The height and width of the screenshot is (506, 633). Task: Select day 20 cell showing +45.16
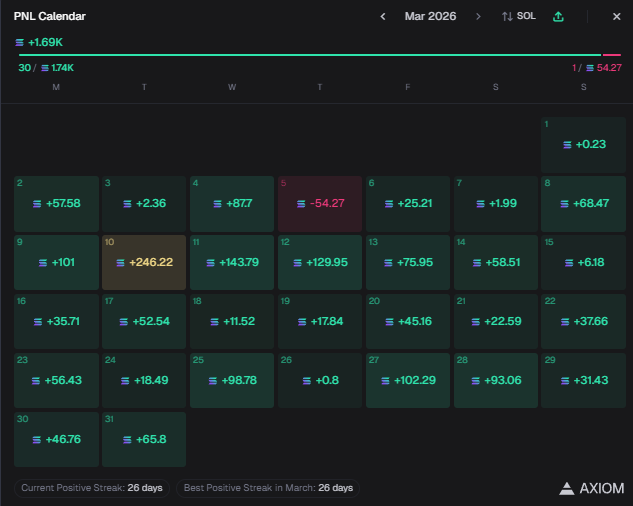click(408, 322)
